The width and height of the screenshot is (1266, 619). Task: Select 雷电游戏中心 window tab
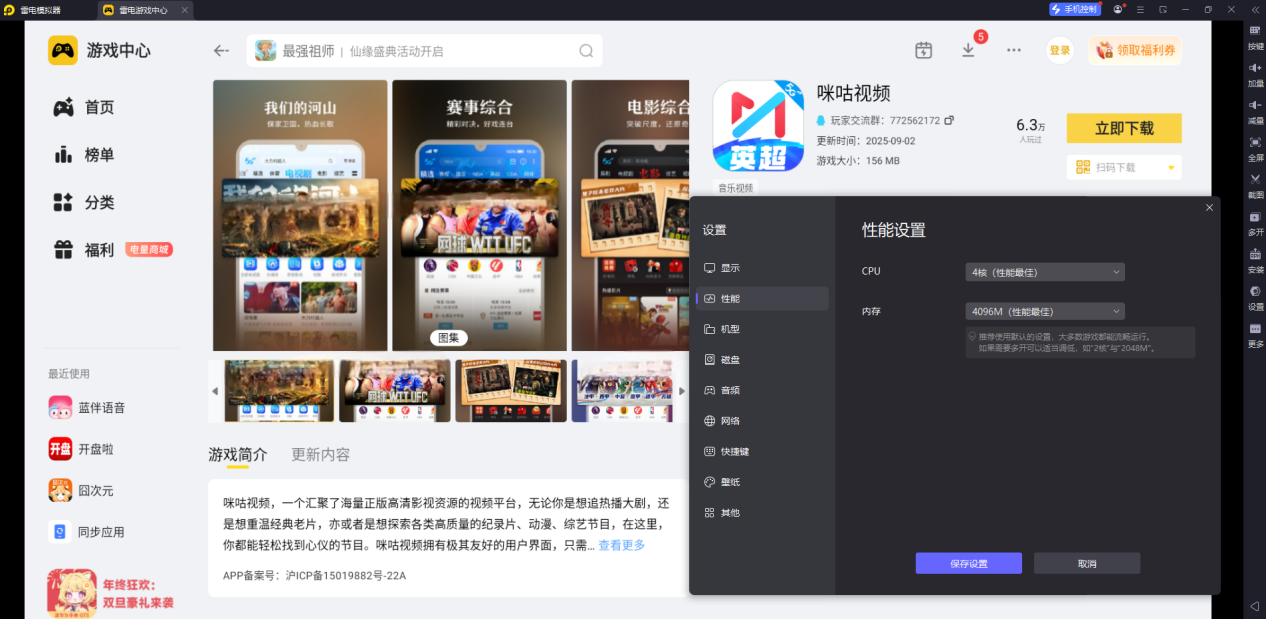[145, 10]
